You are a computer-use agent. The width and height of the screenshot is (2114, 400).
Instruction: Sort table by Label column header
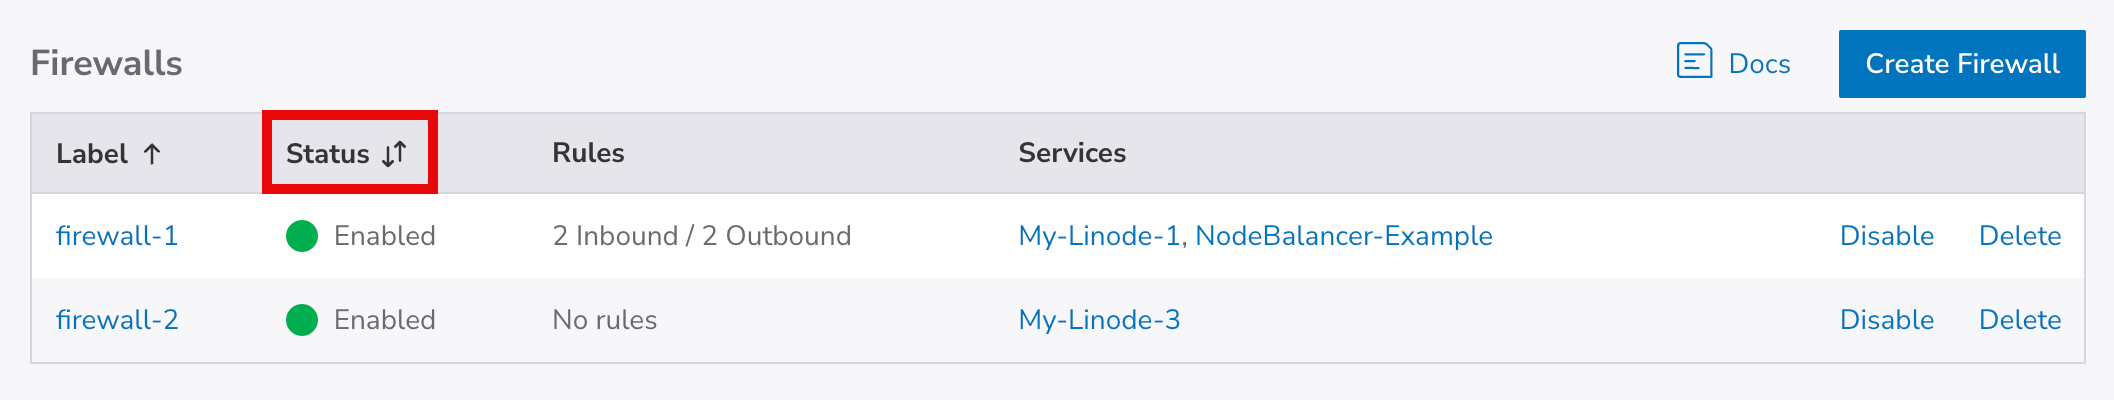click(x=92, y=154)
